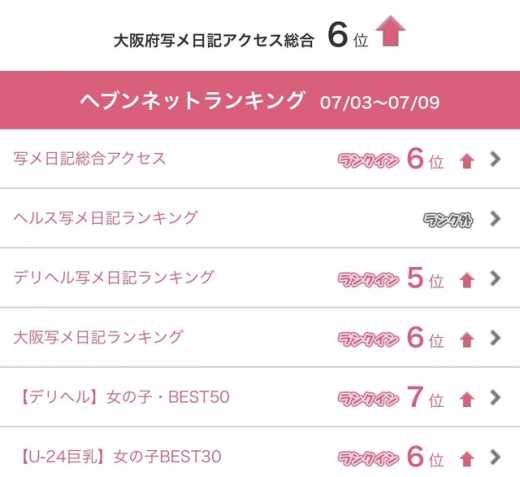Click the up arrow in 大阪写メ日記ランキング row
Screen dimensions: 520x477
(x=467, y=340)
